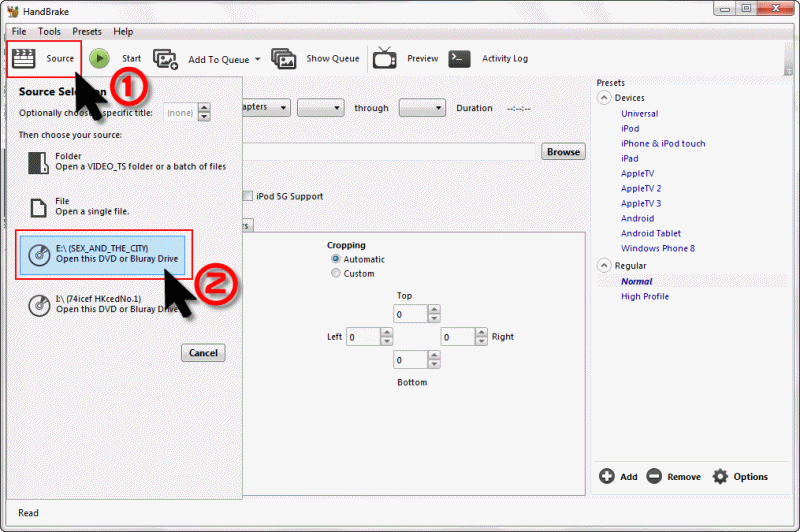Click the Source clapperboard icon
800x532 pixels.
pos(25,58)
